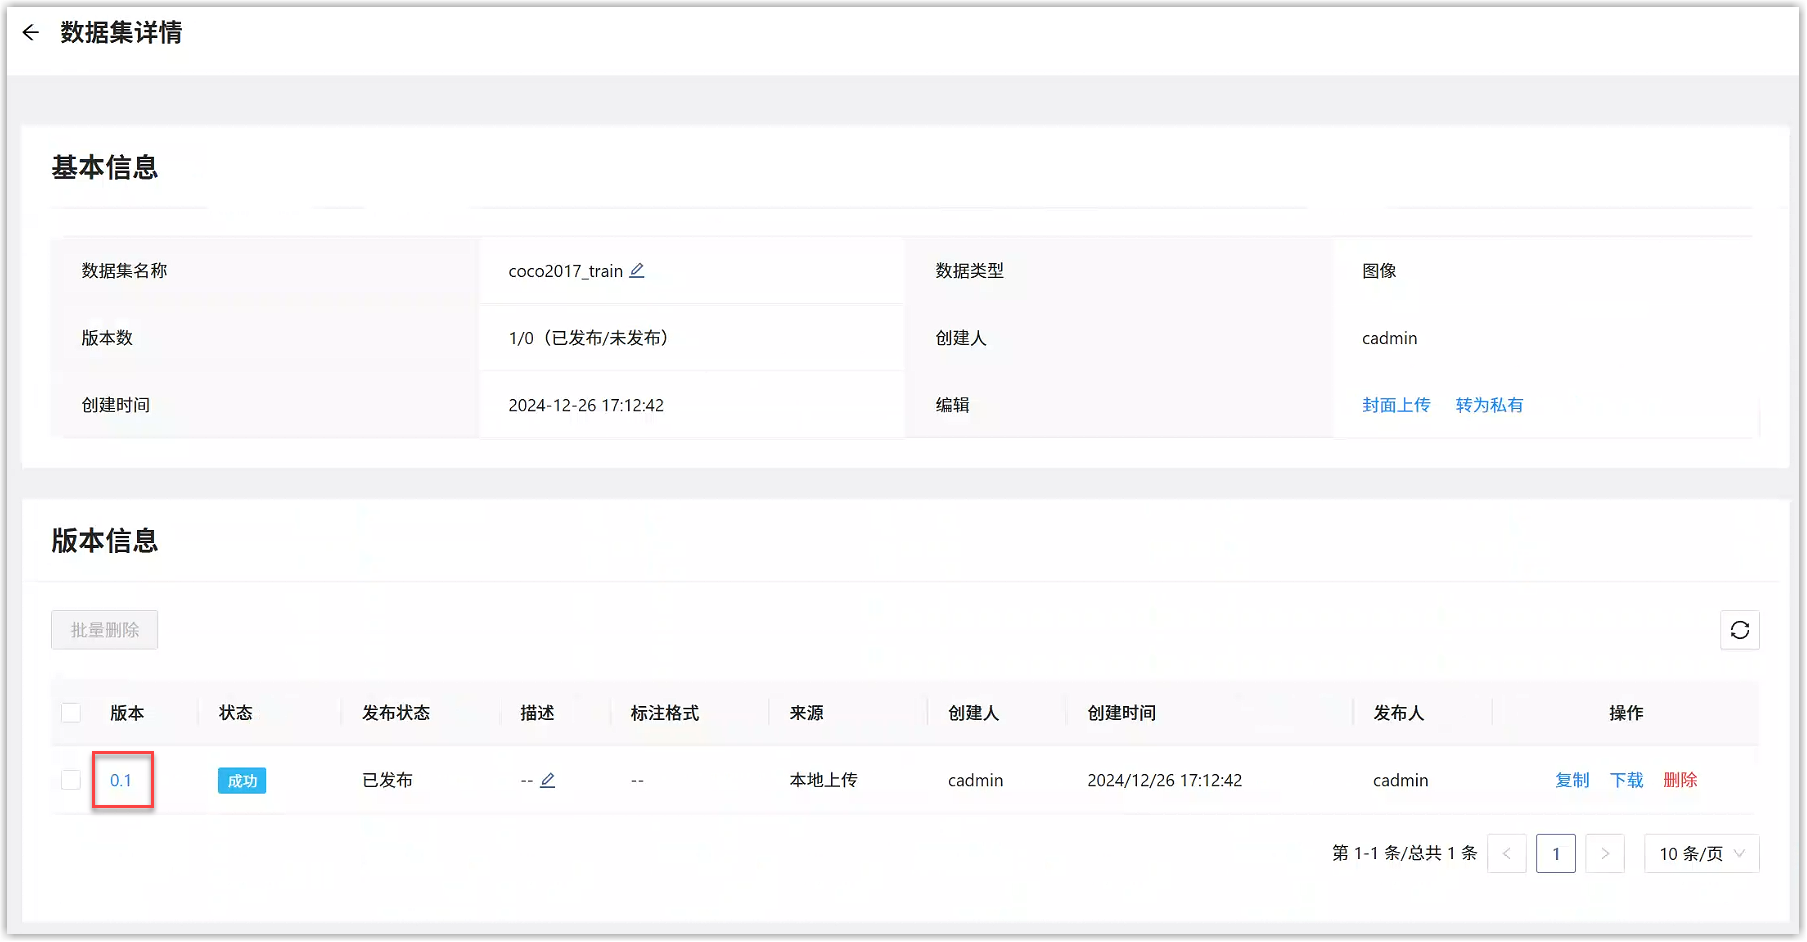Open the 10 条/页 page size dropdown
This screenshot has width=1807, height=942.
(1701, 854)
